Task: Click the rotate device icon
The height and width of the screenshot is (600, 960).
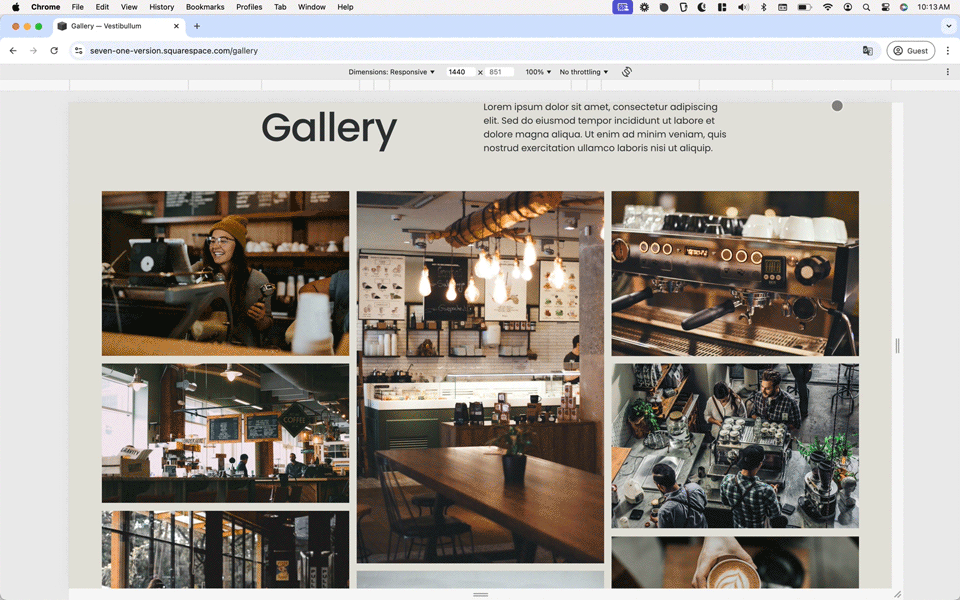Action: pyautogui.click(x=627, y=72)
